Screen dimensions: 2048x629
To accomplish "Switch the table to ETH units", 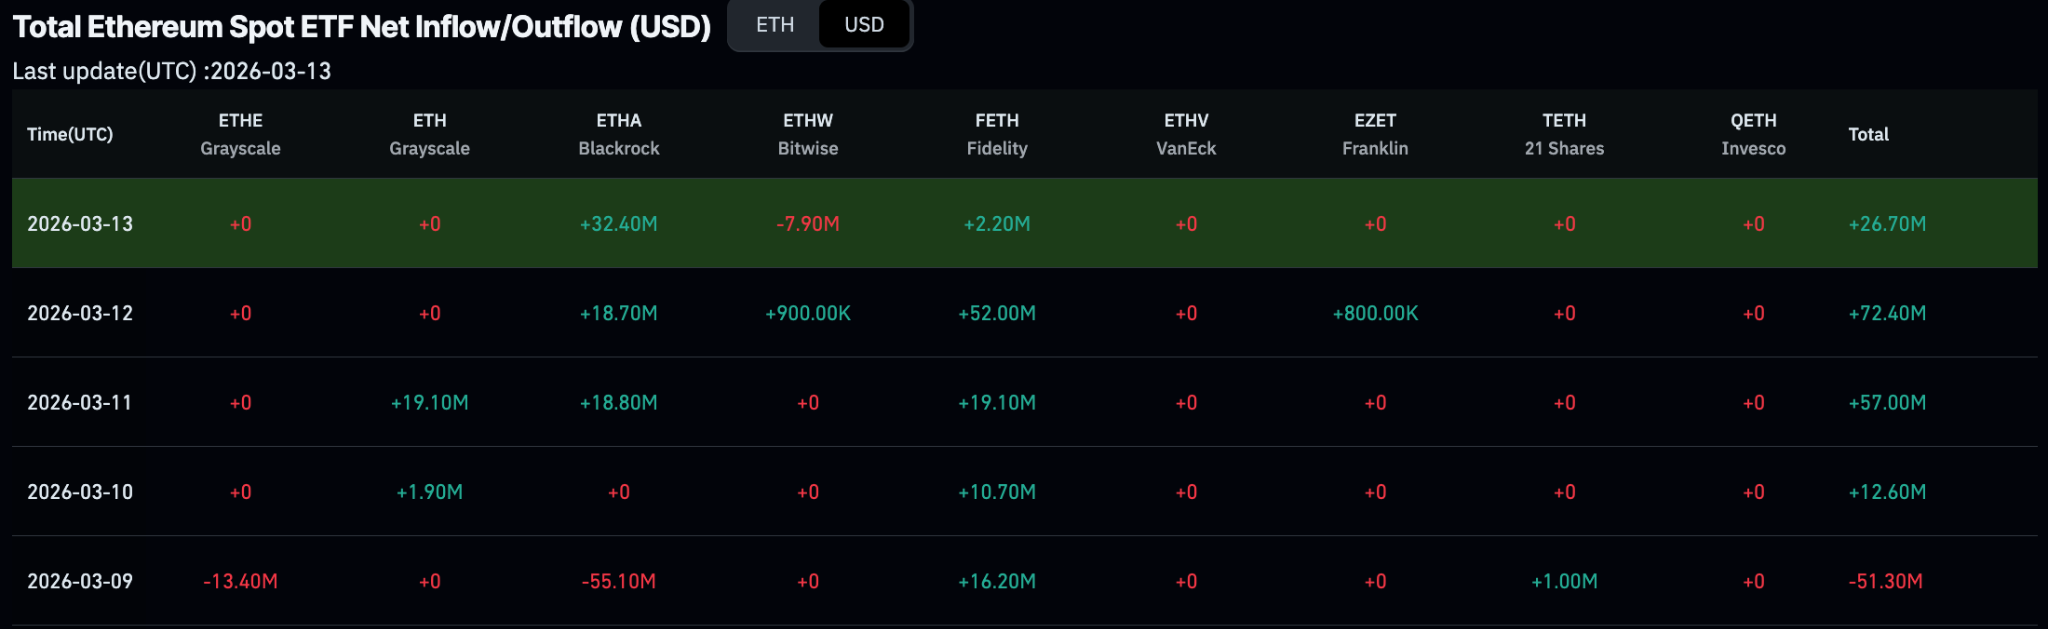I will pos(775,25).
